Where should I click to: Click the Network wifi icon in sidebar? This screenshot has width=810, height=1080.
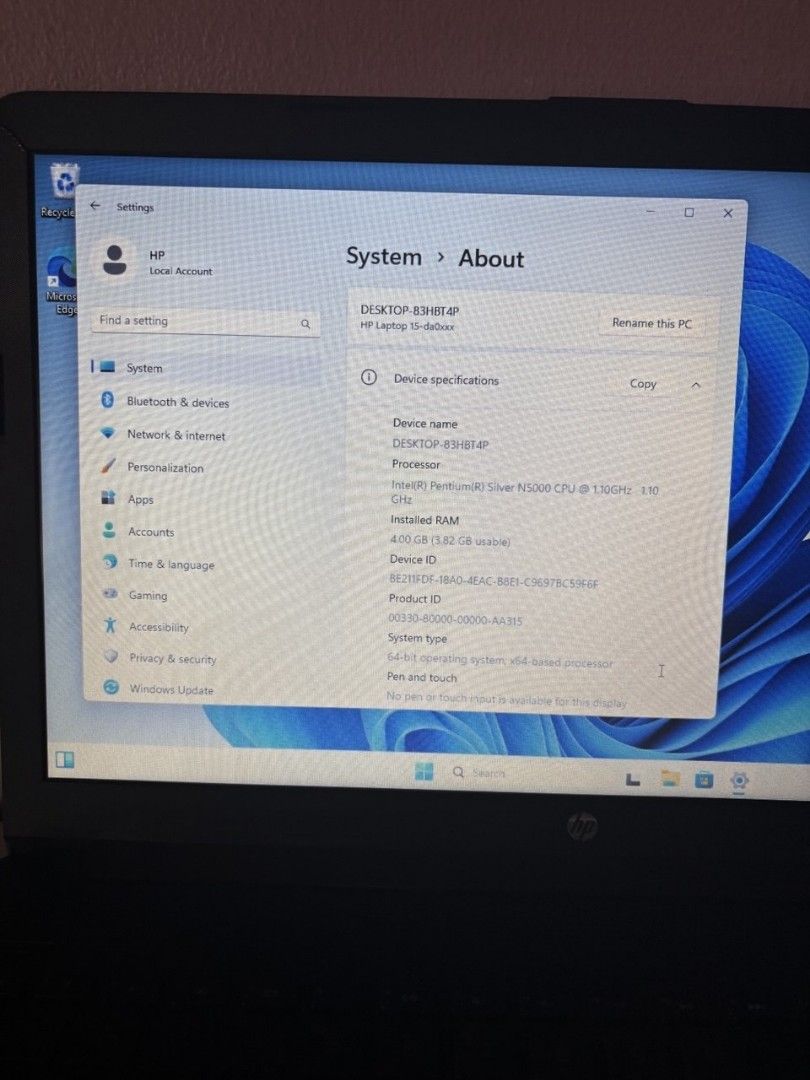pos(107,433)
